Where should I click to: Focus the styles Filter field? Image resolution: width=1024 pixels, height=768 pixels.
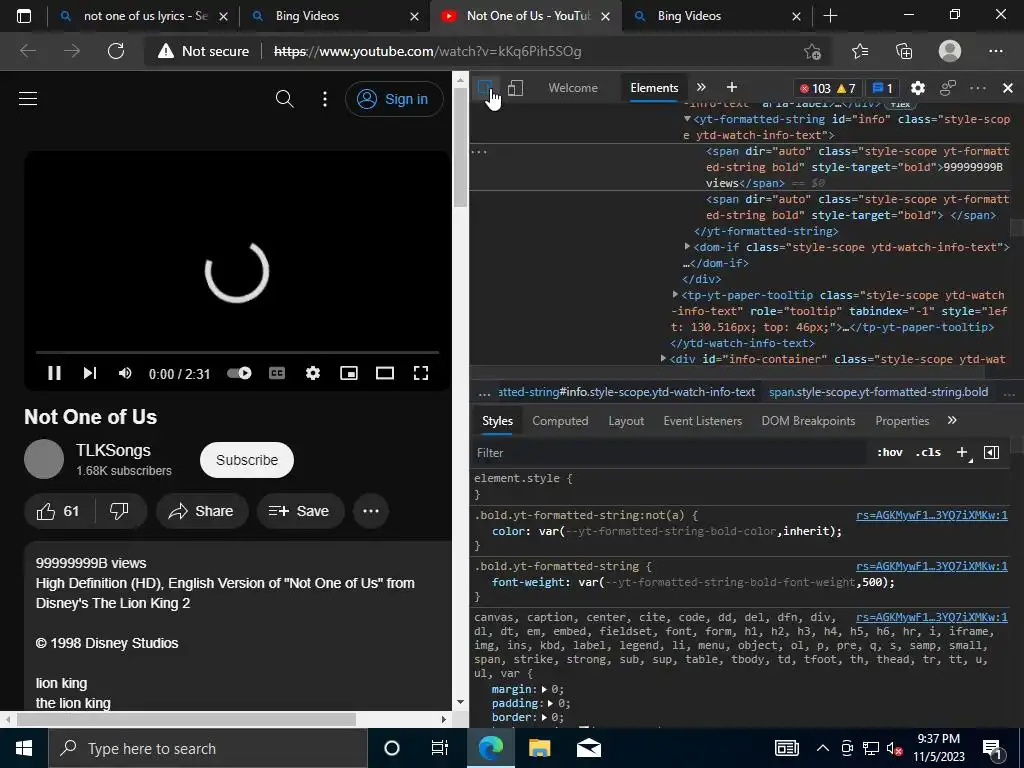[x=669, y=453]
